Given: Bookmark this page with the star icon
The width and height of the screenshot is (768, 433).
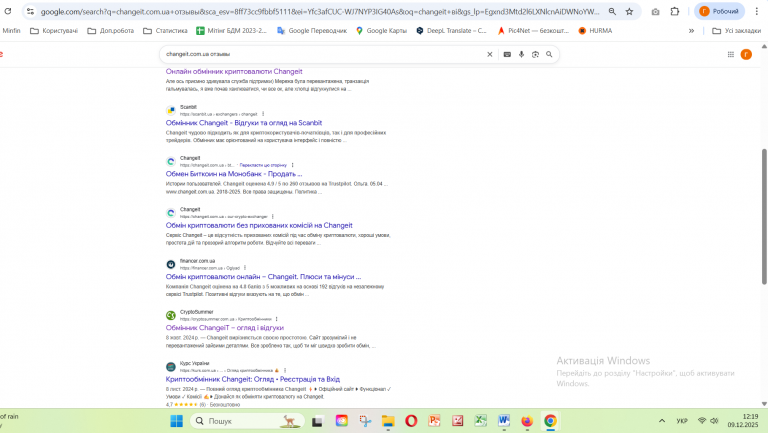Looking at the screenshot, I should (629, 11).
